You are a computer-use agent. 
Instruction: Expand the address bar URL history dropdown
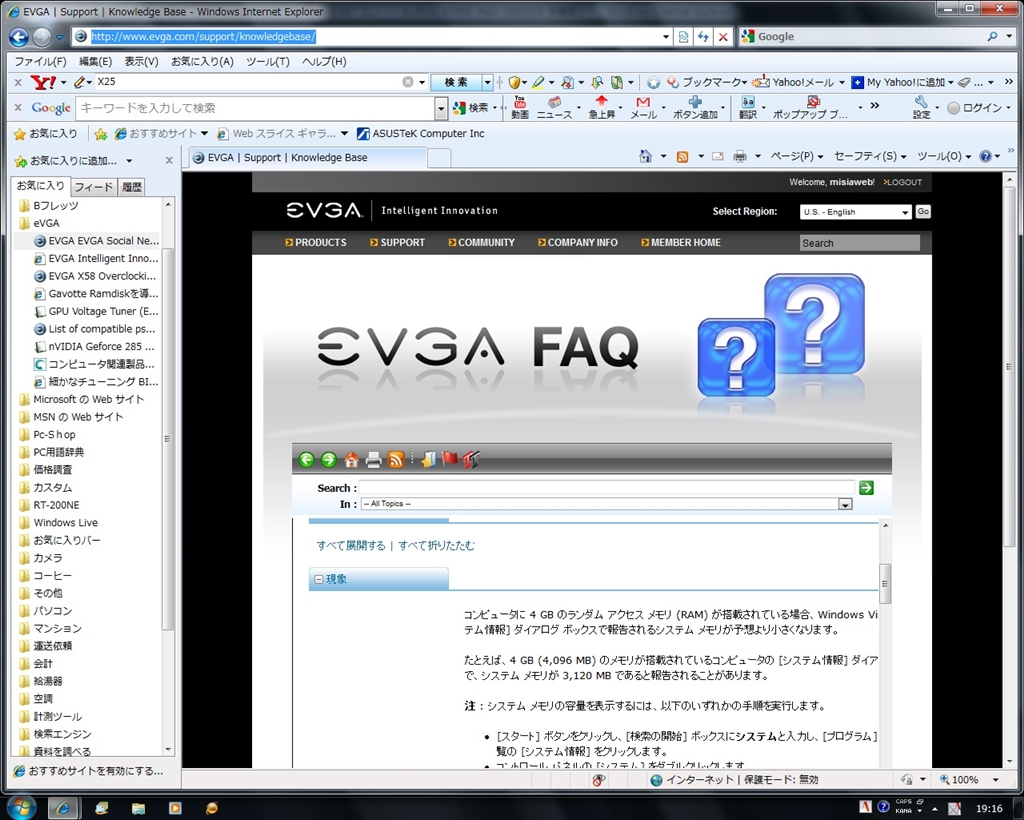(665, 37)
